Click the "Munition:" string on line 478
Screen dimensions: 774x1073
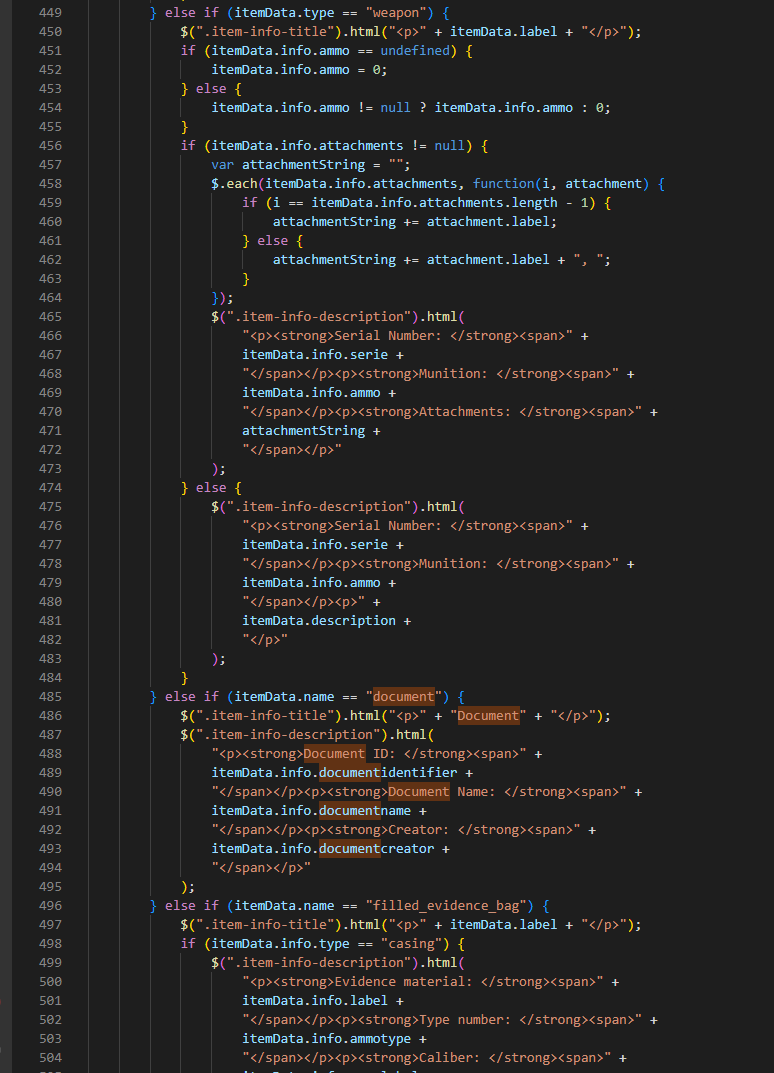tap(453, 564)
